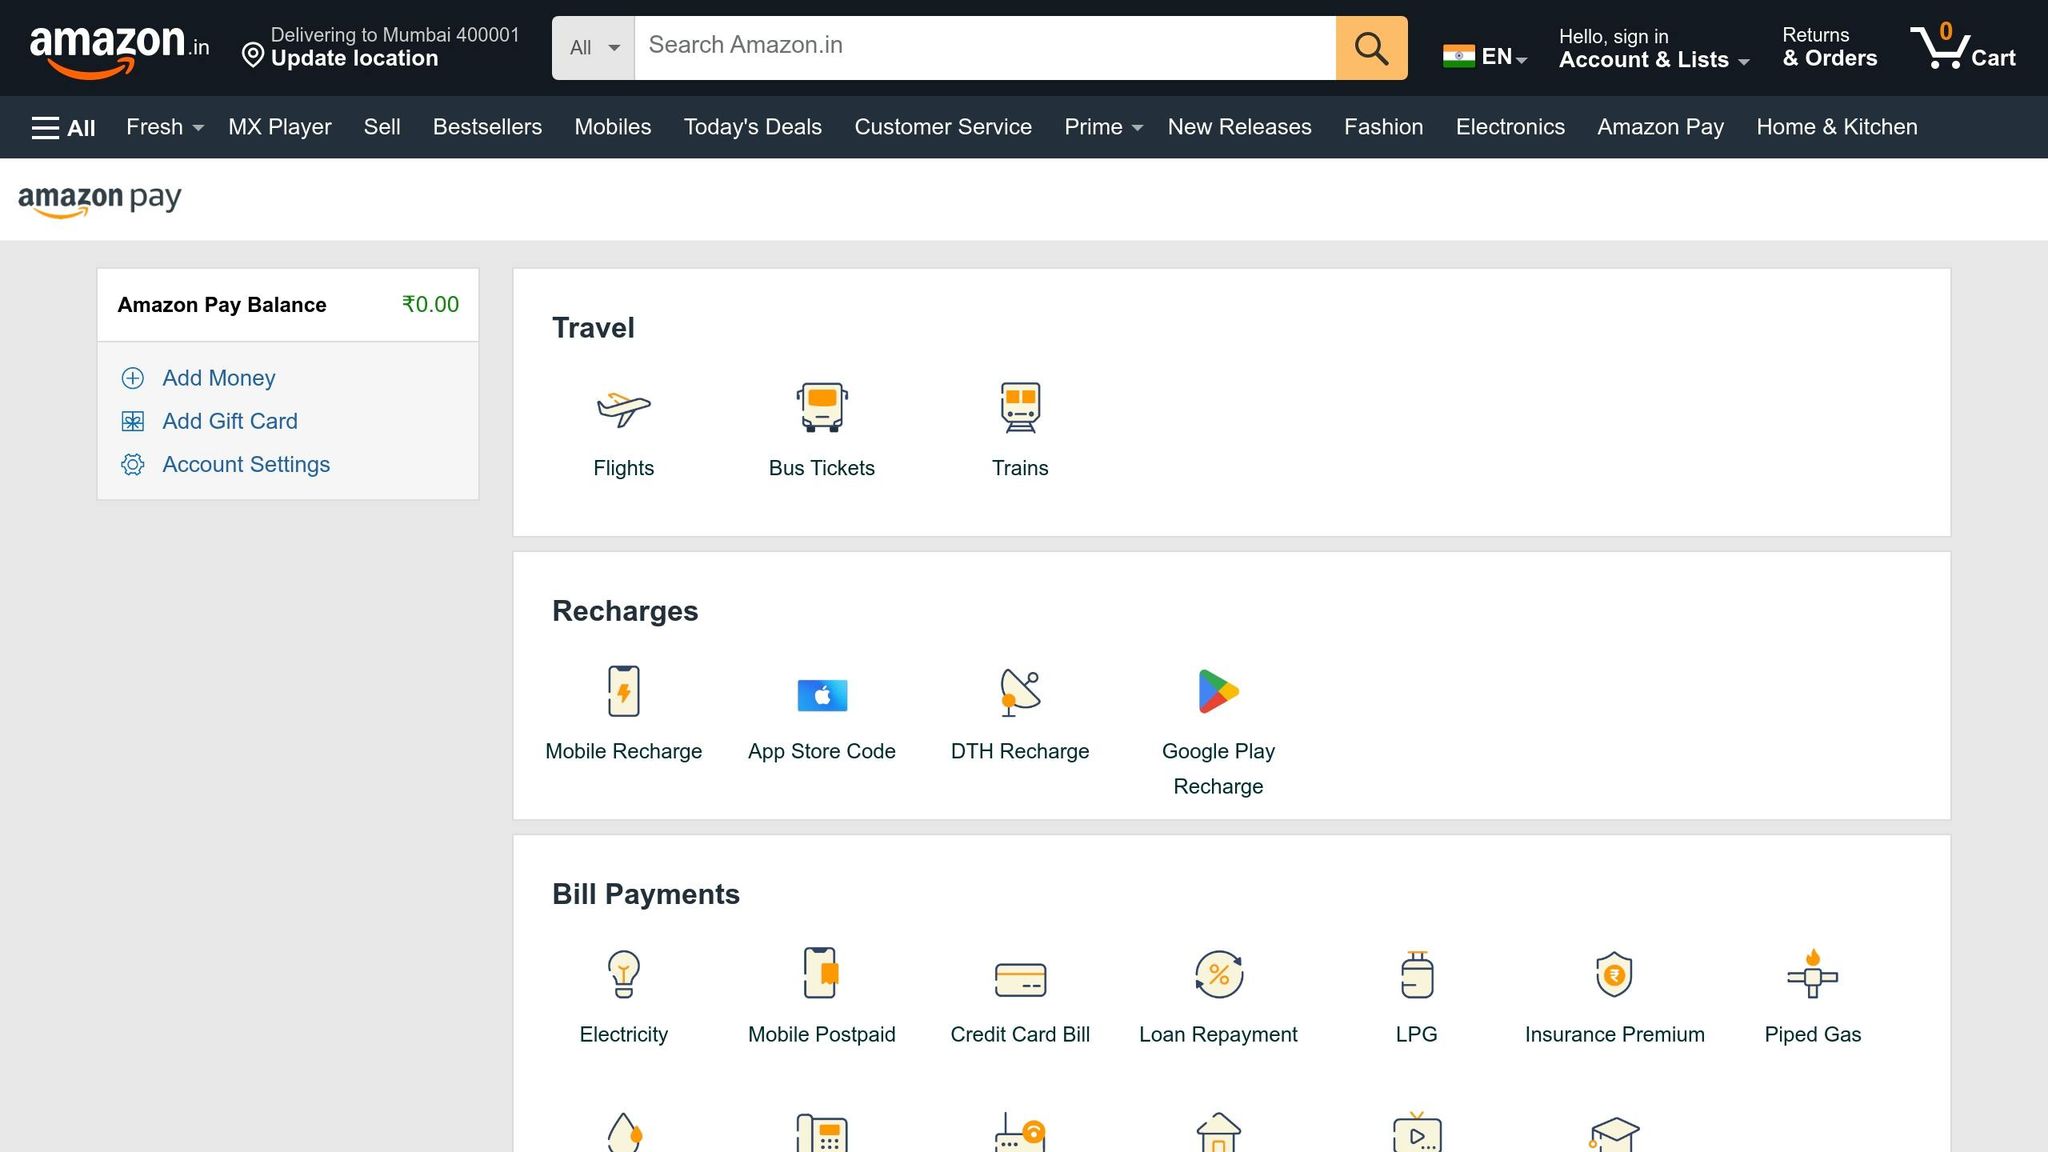The image size is (2048, 1152).
Task: Switch to the Amazon Pay tab
Action: (x=1659, y=127)
